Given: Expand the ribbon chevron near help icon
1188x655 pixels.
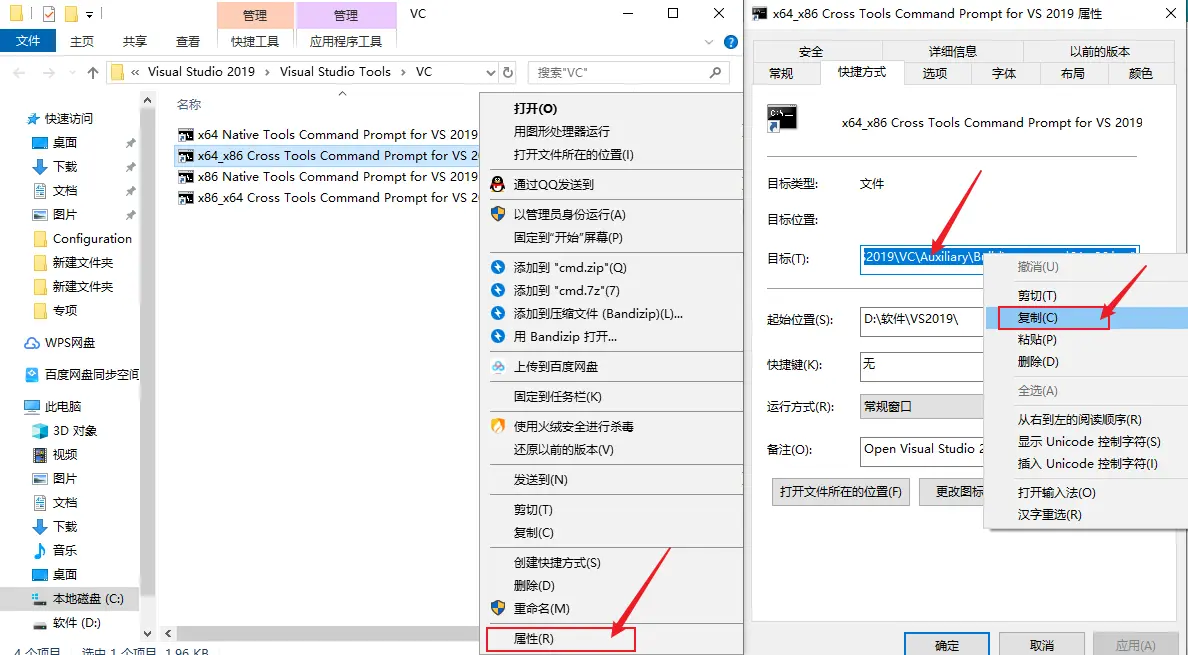Looking at the screenshot, I should pyautogui.click(x=709, y=42).
